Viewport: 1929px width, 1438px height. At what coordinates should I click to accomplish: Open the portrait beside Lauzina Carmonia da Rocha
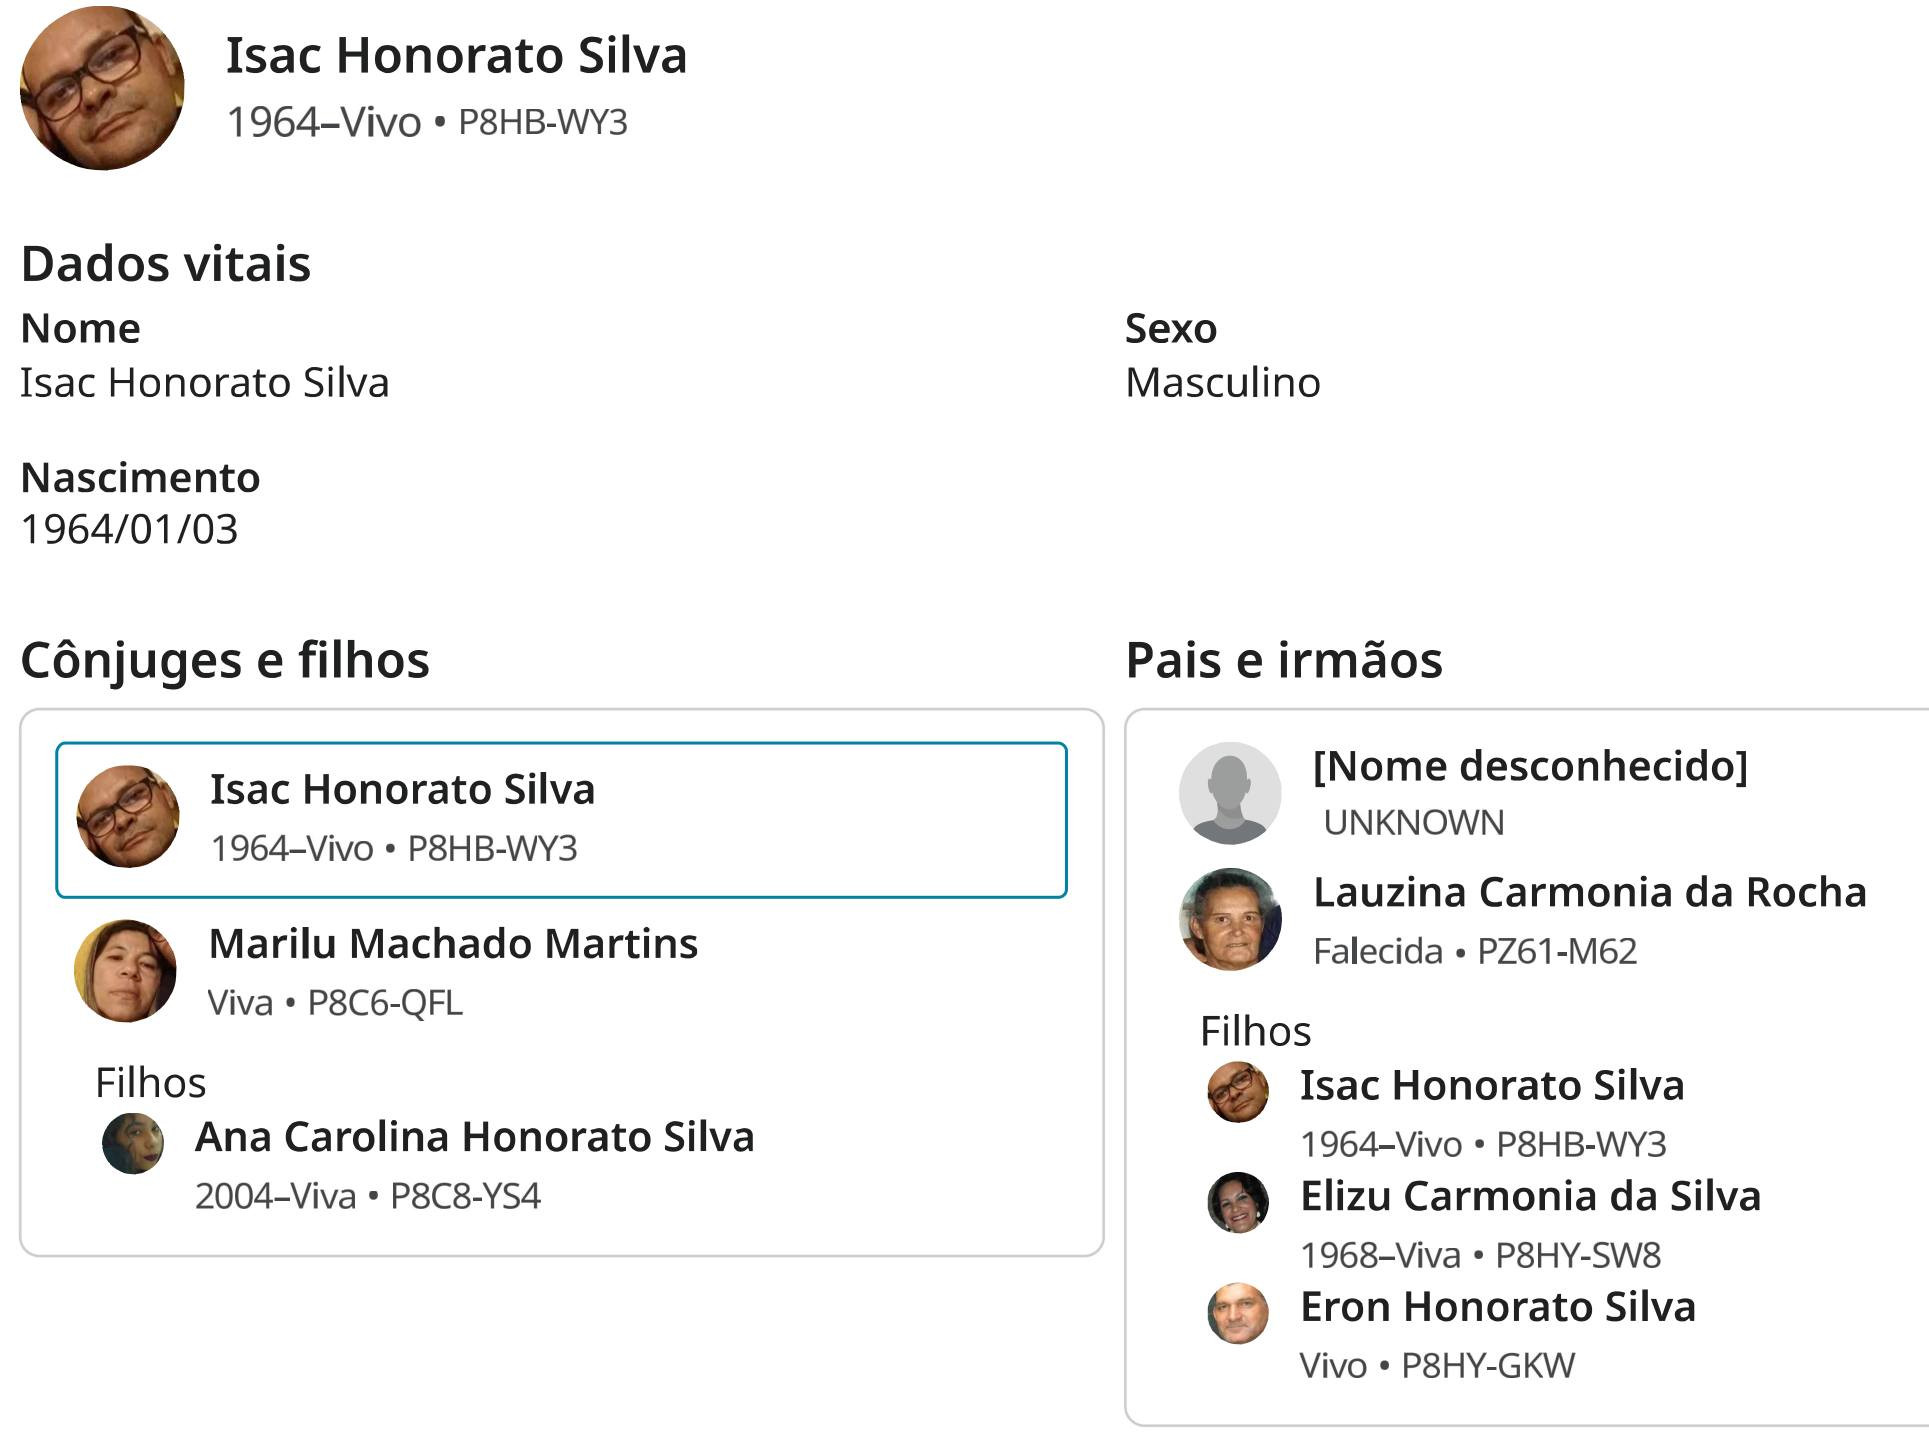[x=1230, y=920]
